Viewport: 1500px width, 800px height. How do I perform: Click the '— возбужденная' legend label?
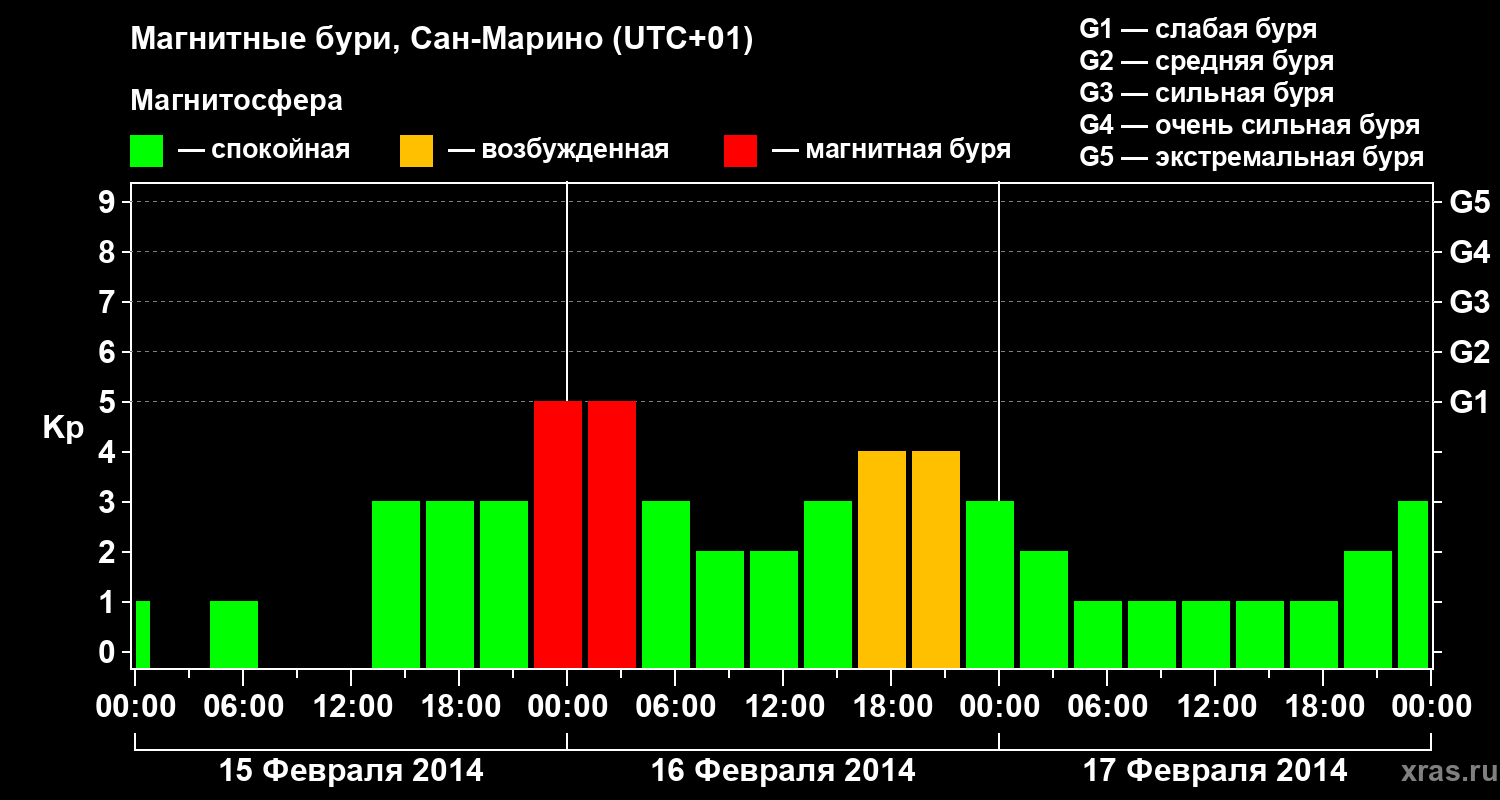(558, 151)
